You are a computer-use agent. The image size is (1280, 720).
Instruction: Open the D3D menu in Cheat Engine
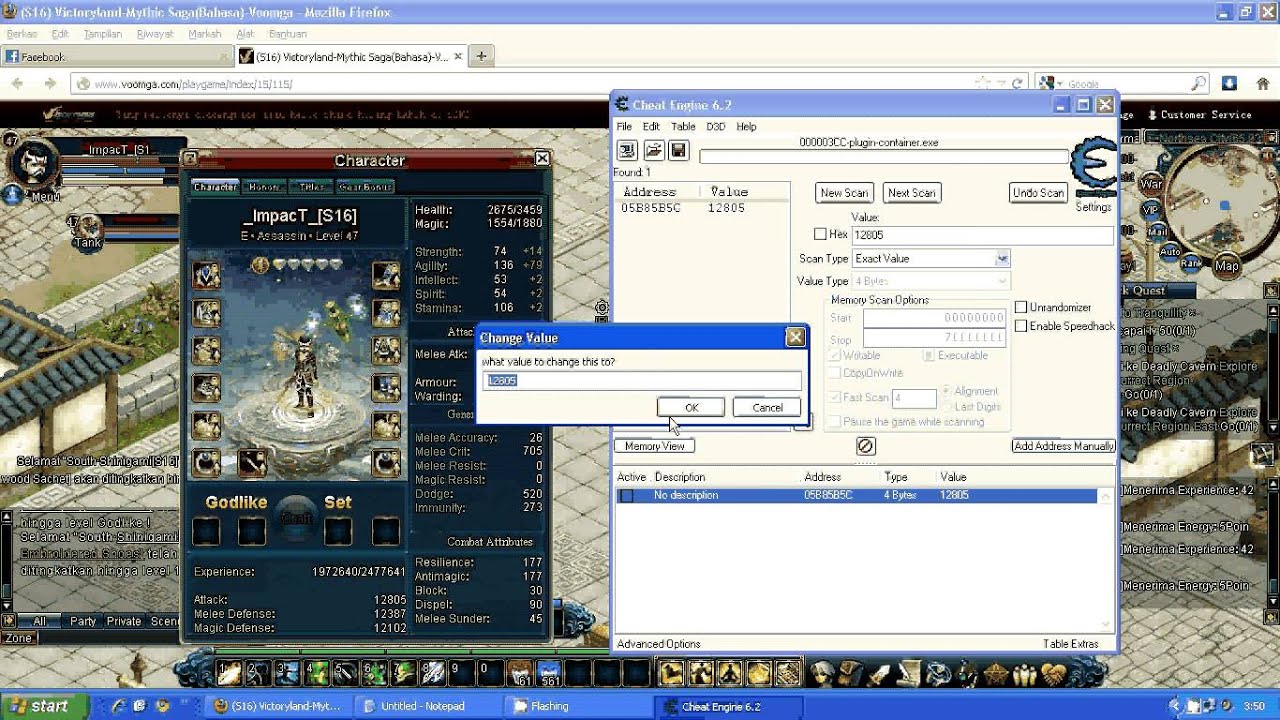(716, 127)
